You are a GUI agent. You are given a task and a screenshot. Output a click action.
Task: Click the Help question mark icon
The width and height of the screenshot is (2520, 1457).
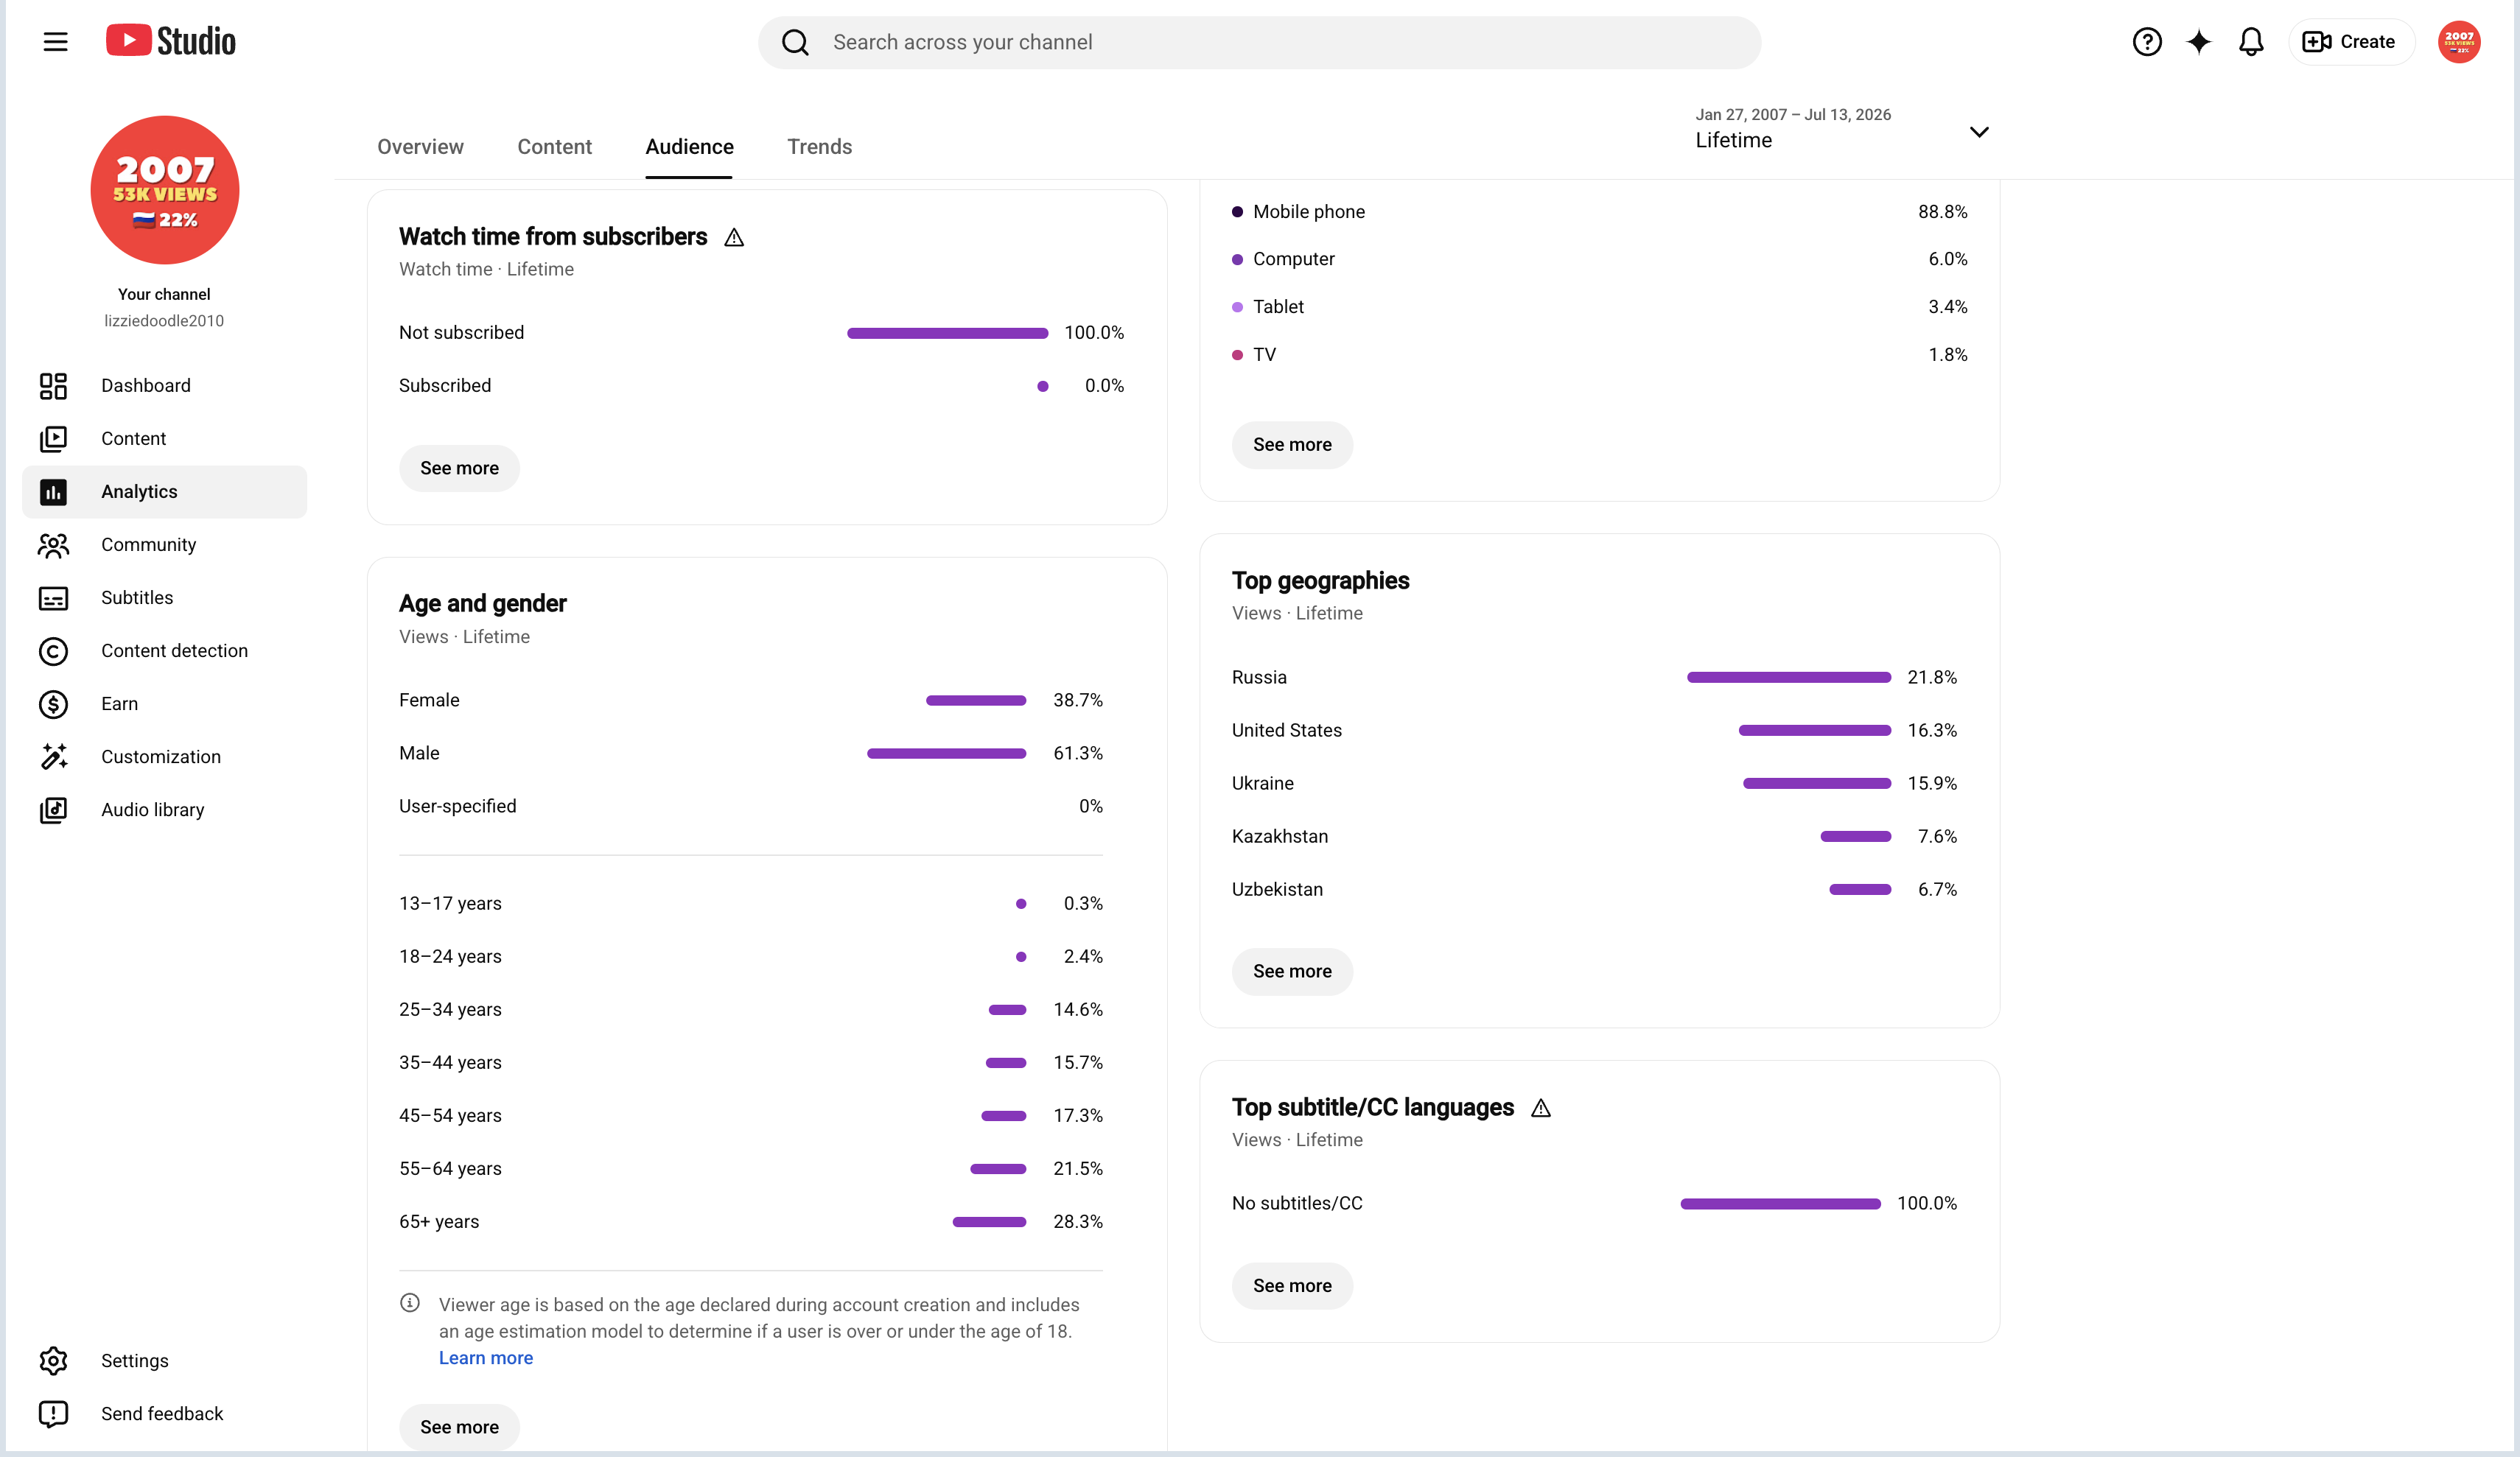(x=2146, y=42)
